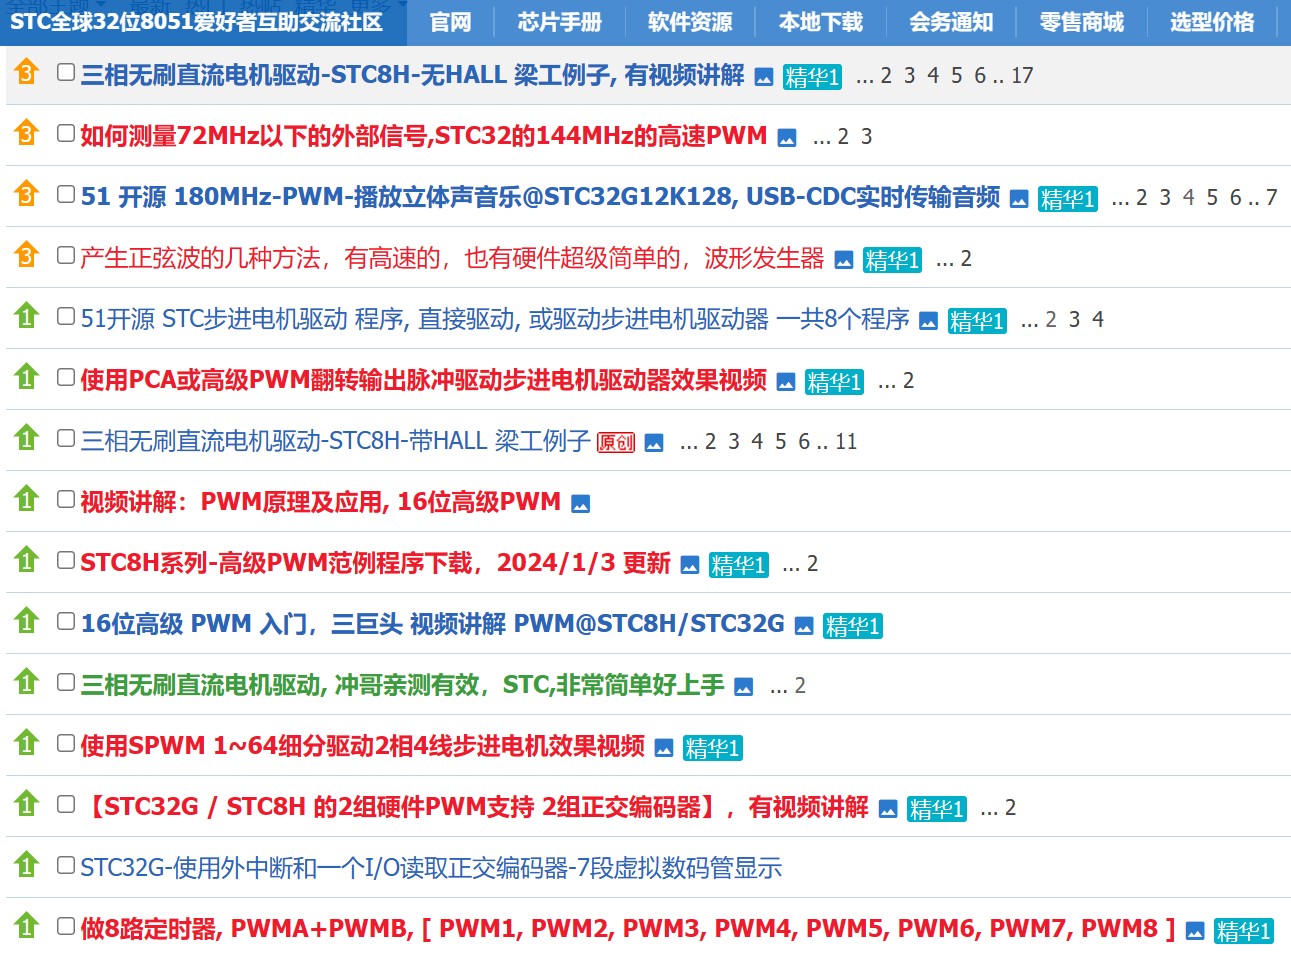
Task: Check box for 51 开源 180MHz-PWM thread
Action: [x=66, y=194]
